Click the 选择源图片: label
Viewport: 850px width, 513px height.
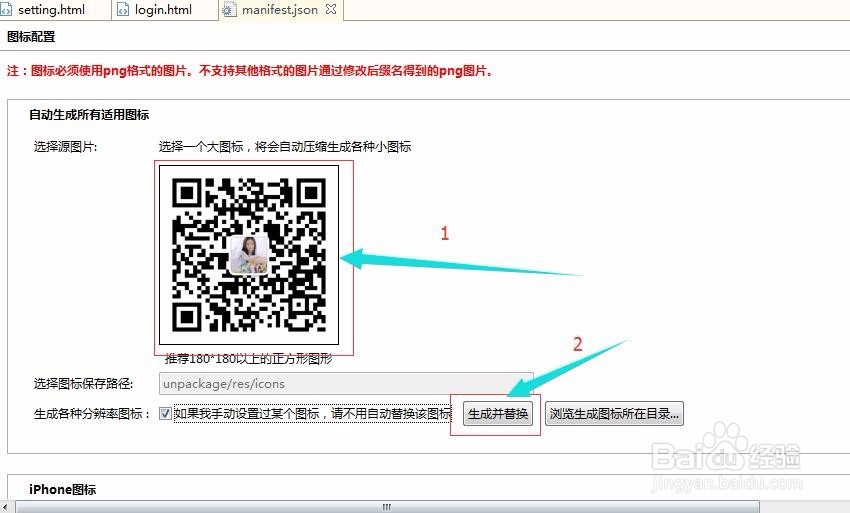pos(66,146)
